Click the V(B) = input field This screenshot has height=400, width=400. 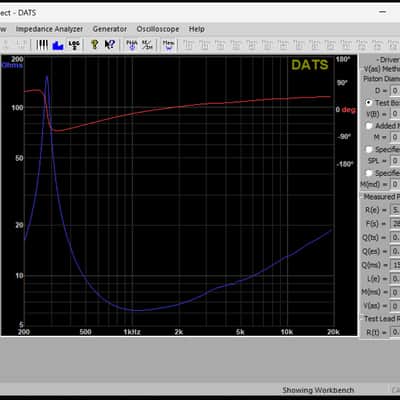tap(395, 114)
